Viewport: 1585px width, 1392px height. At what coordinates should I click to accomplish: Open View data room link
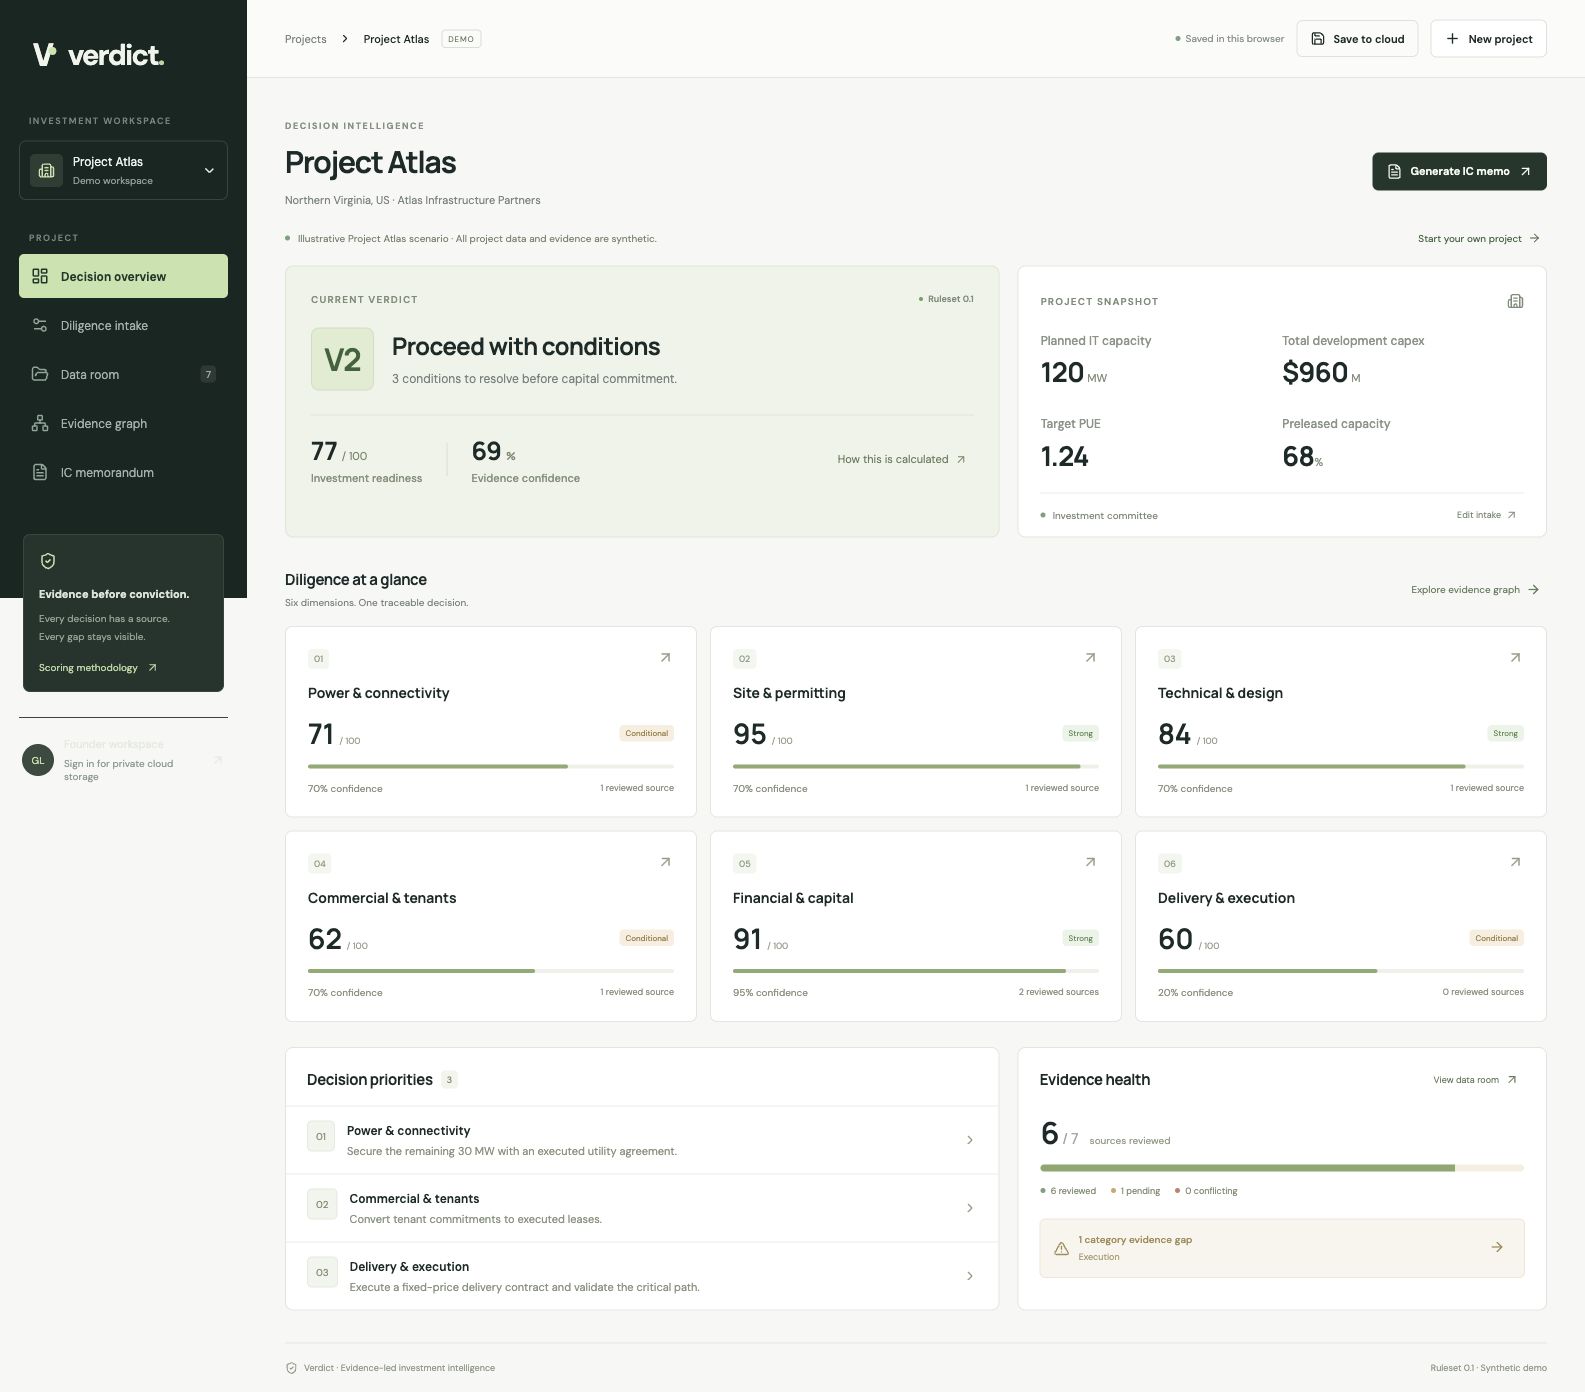pyautogui.click(x=1475, y=1080)
